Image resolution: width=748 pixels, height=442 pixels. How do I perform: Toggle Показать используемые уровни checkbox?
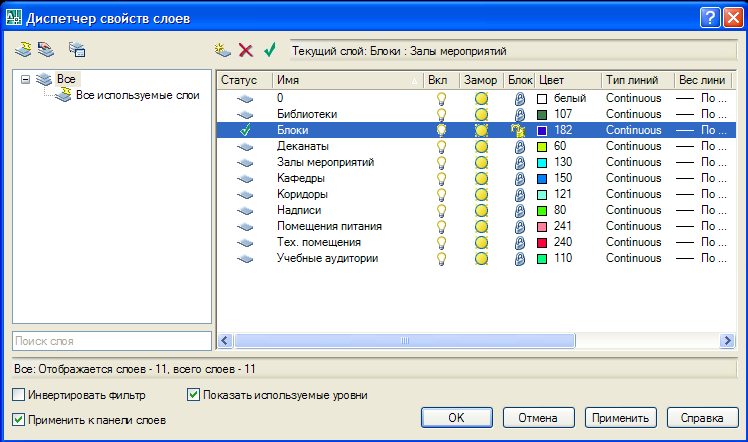tap(193, 395)
